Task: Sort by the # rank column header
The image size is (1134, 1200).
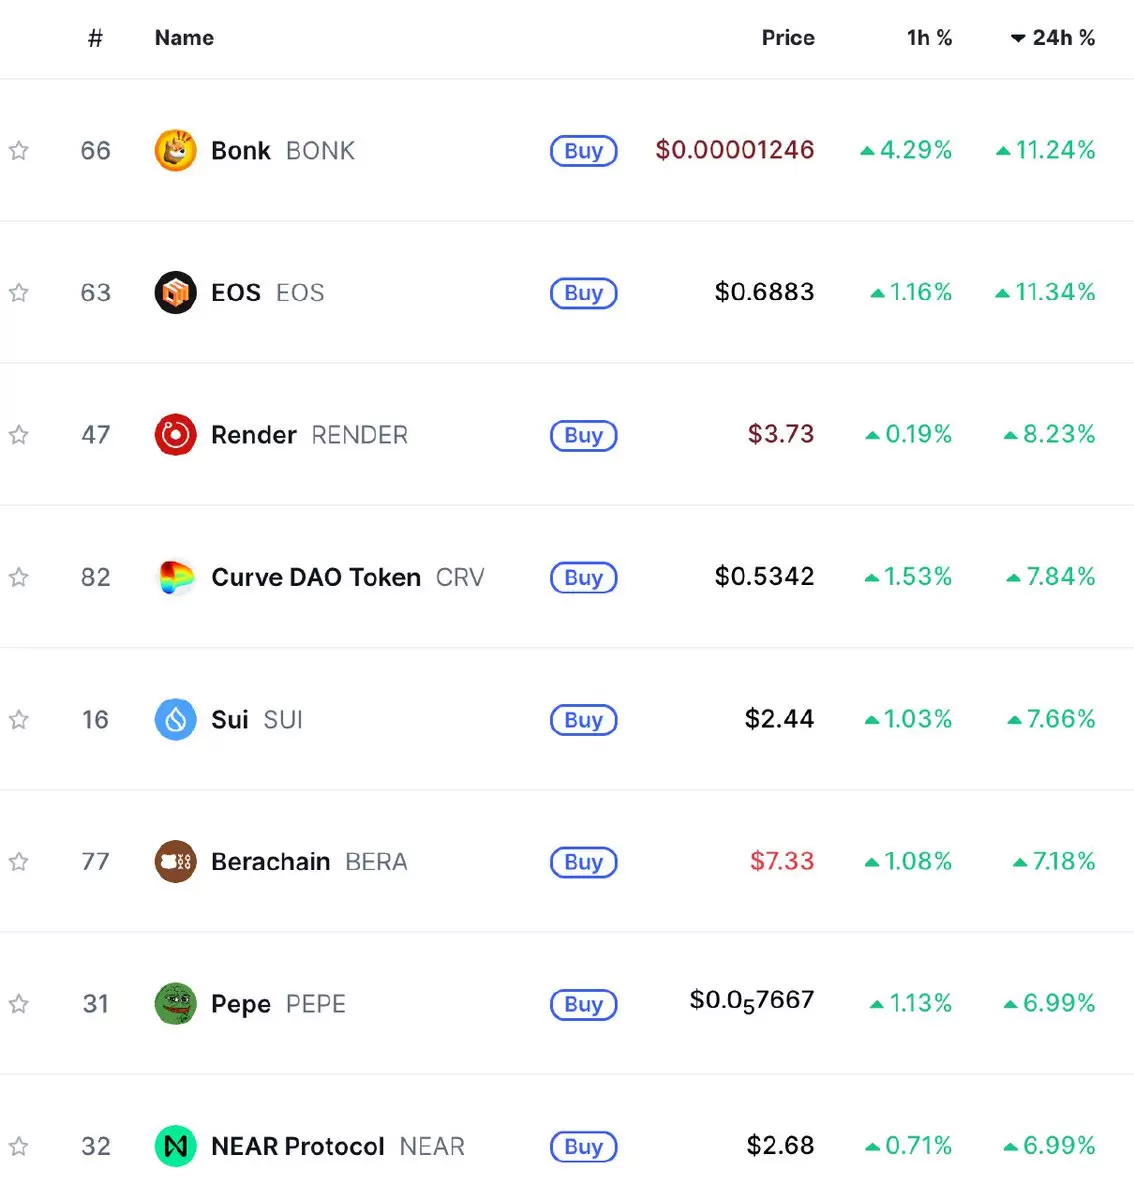Action: tap(95, 38)
